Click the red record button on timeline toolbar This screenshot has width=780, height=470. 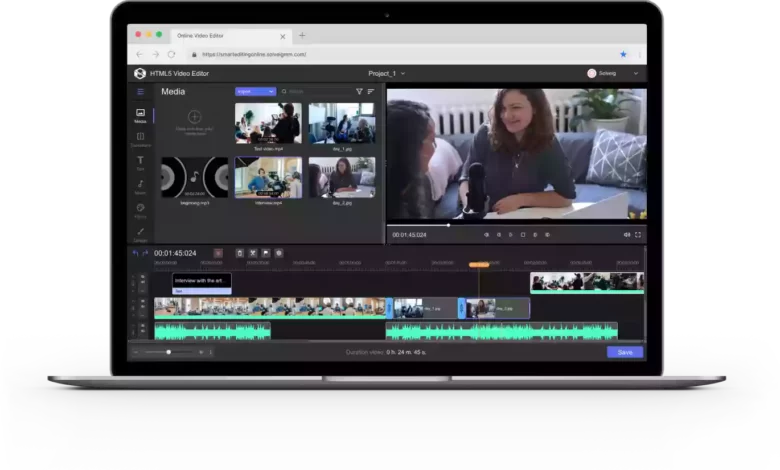pyautogui.click(x=218, y=253)
